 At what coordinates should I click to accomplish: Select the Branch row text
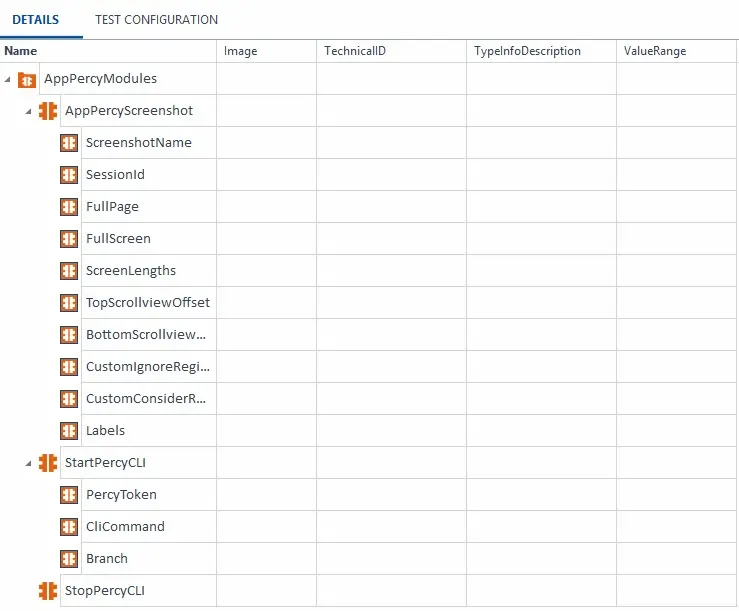pyautogui.click(x=107, y=559)
